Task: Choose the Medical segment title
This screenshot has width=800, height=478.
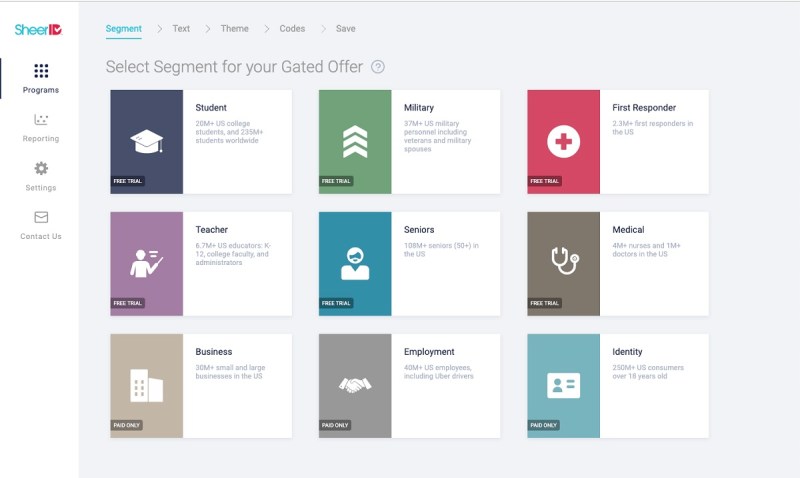Action: (x=628, y=230)
